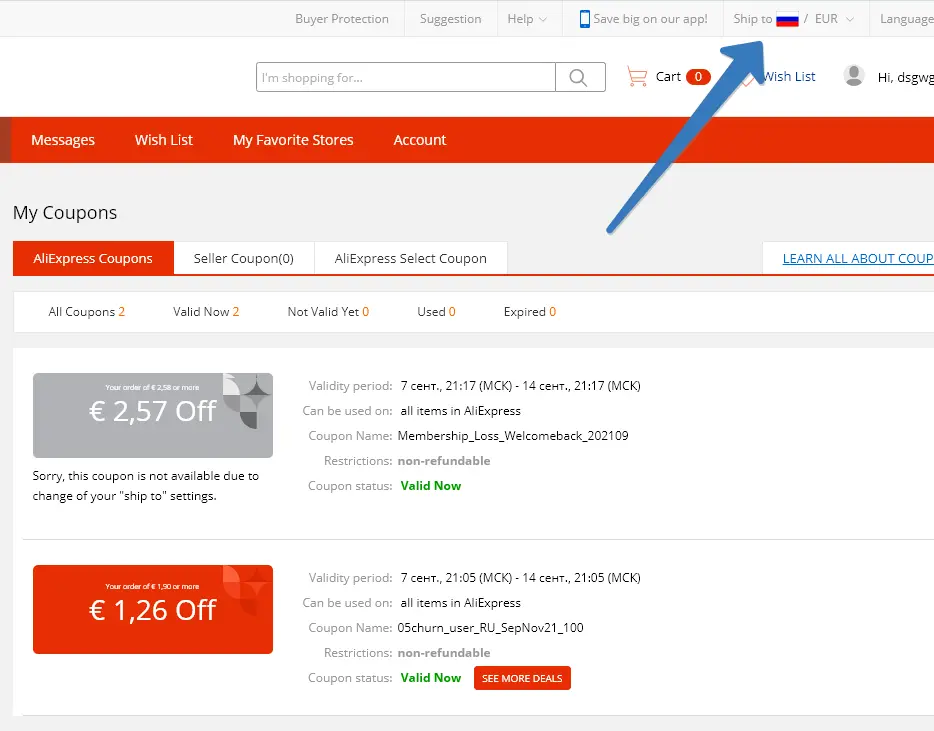Filter by Used coupons

pyautogui.click(x=436, y=312)
